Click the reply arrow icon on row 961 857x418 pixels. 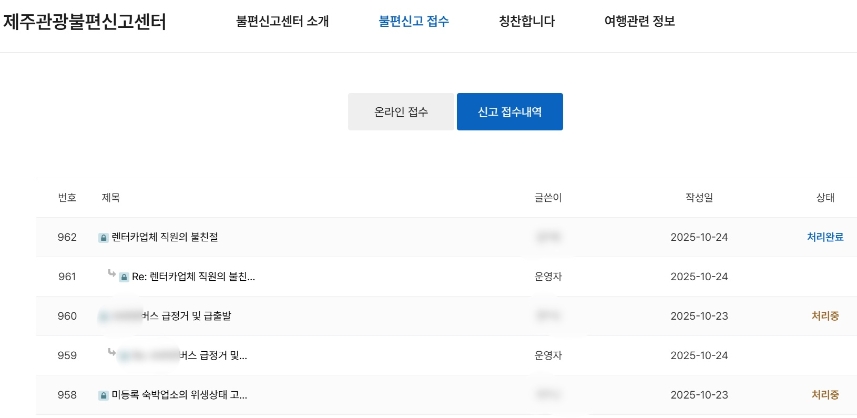(111, 274)
